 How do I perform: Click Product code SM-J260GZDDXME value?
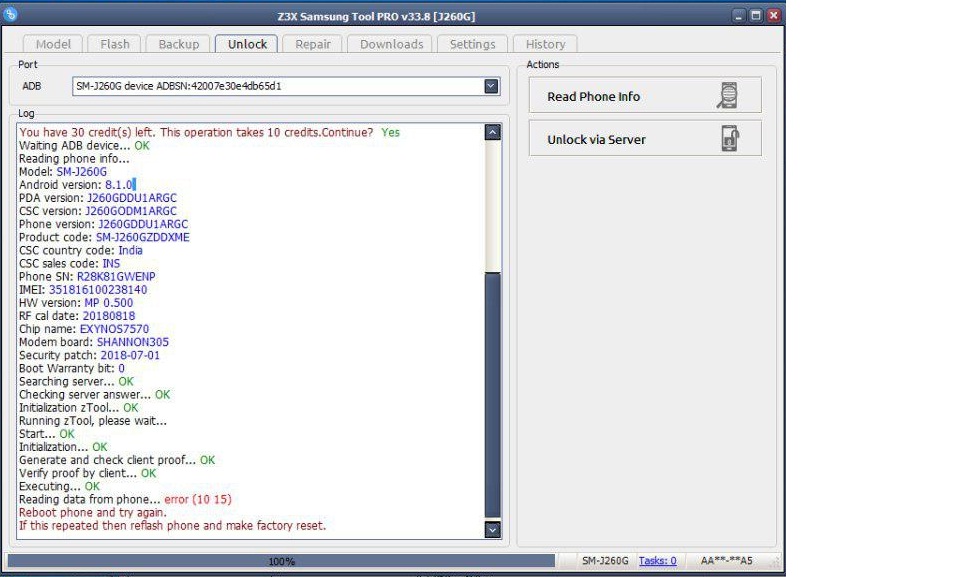pos(143,237)
